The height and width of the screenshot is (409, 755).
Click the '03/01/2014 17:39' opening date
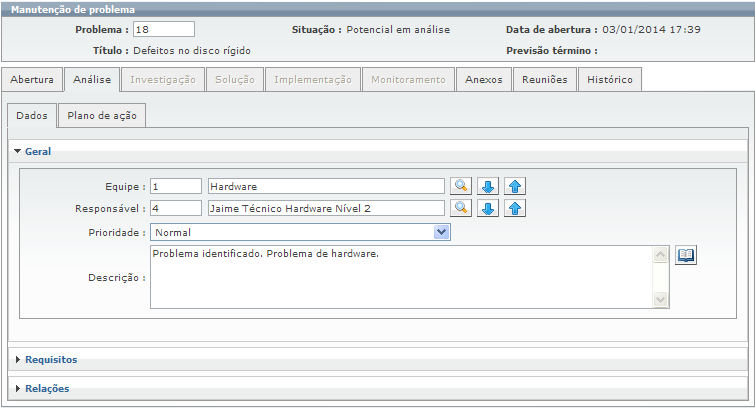click(651, 29)
